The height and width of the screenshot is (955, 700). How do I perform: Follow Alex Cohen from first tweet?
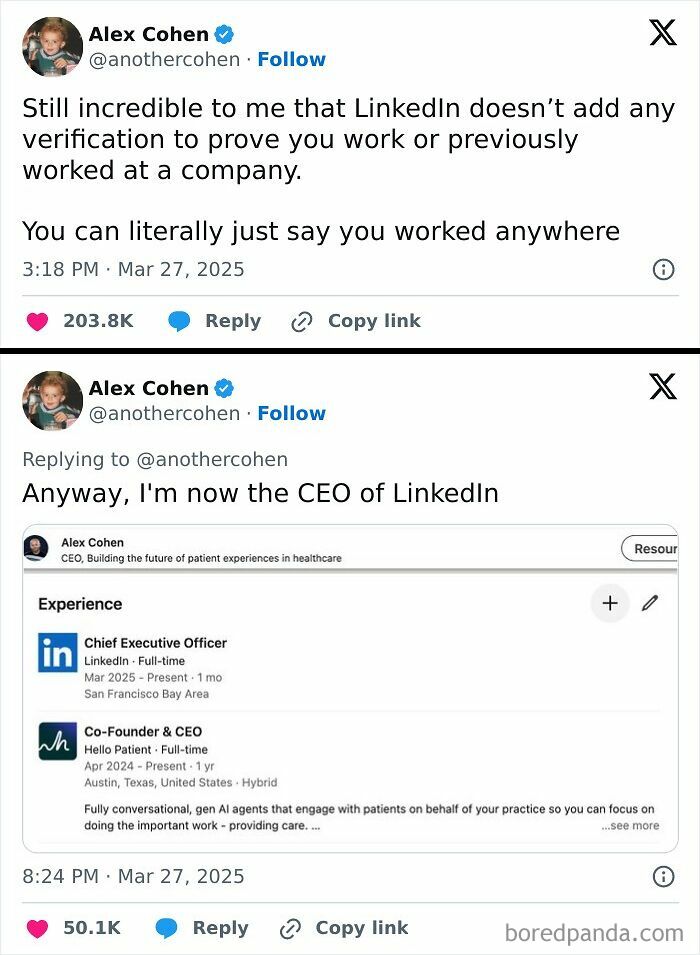tap(291, 59)
